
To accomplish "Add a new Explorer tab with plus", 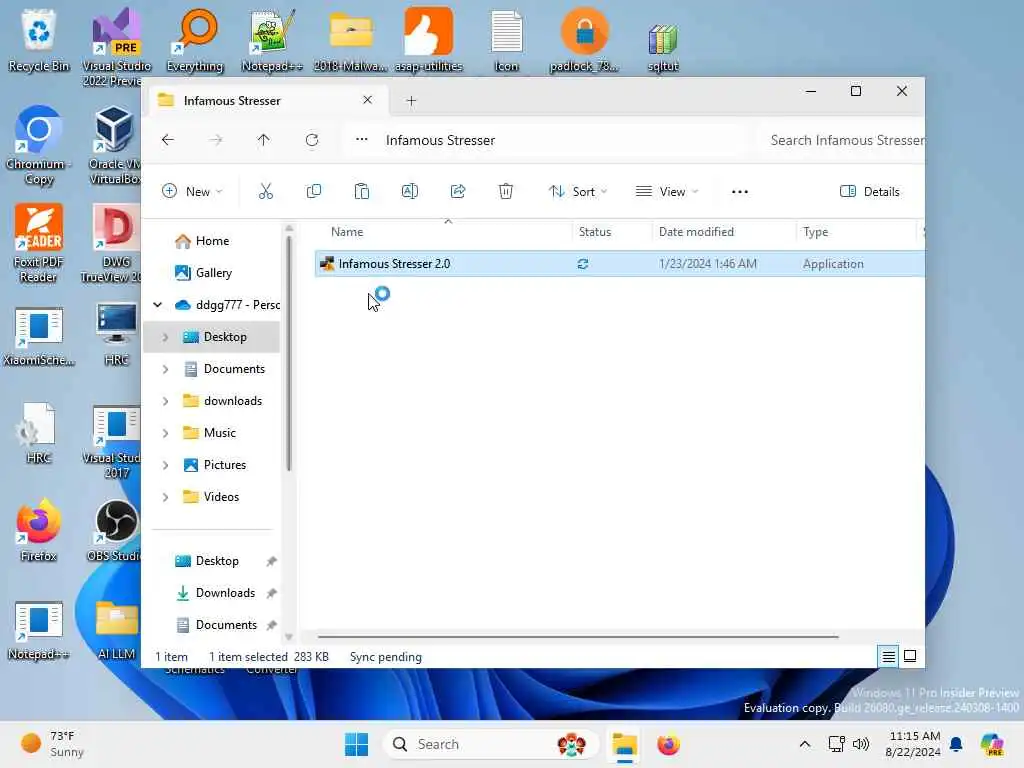I will [x=411, y=101].
